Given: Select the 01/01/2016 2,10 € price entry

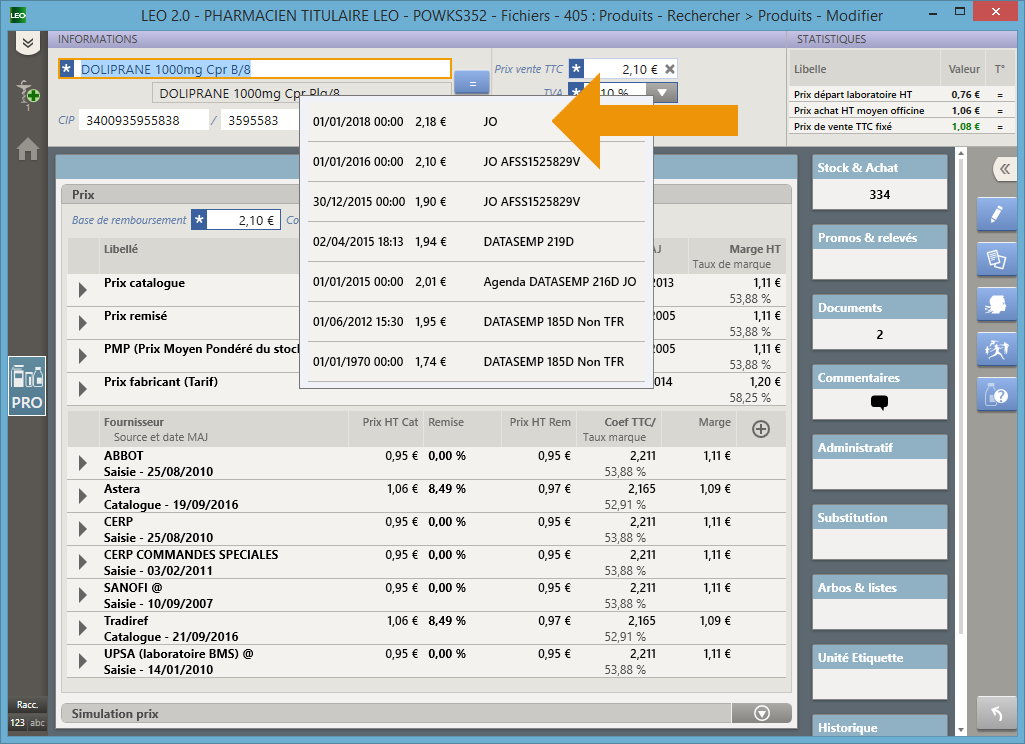Looking at the screenshot, I should tap(476, 161).
